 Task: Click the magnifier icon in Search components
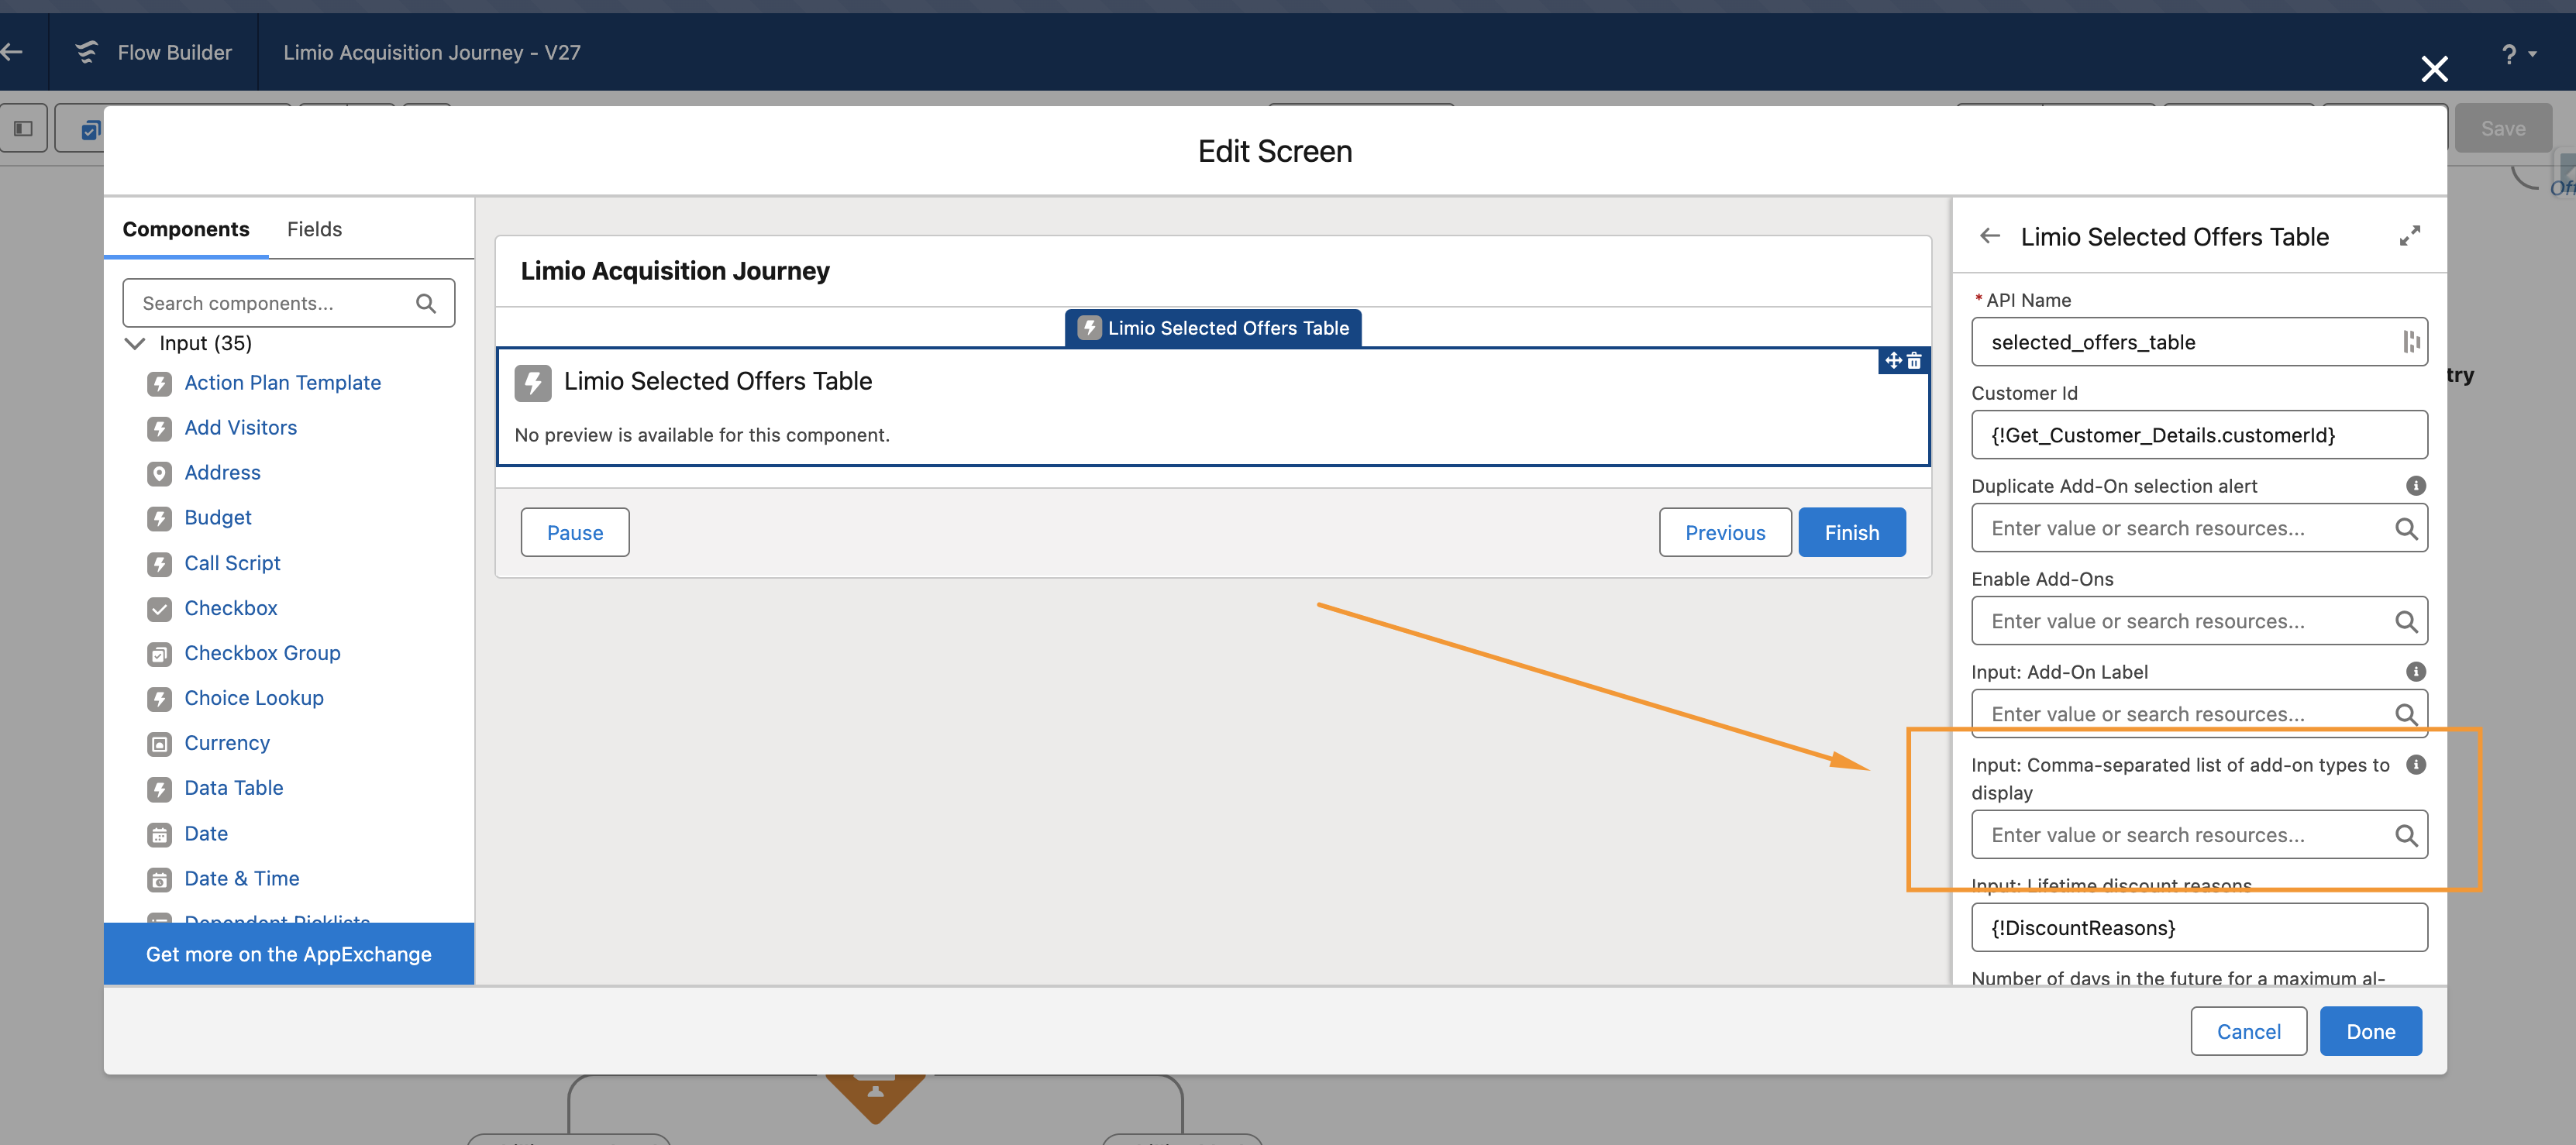426,303
